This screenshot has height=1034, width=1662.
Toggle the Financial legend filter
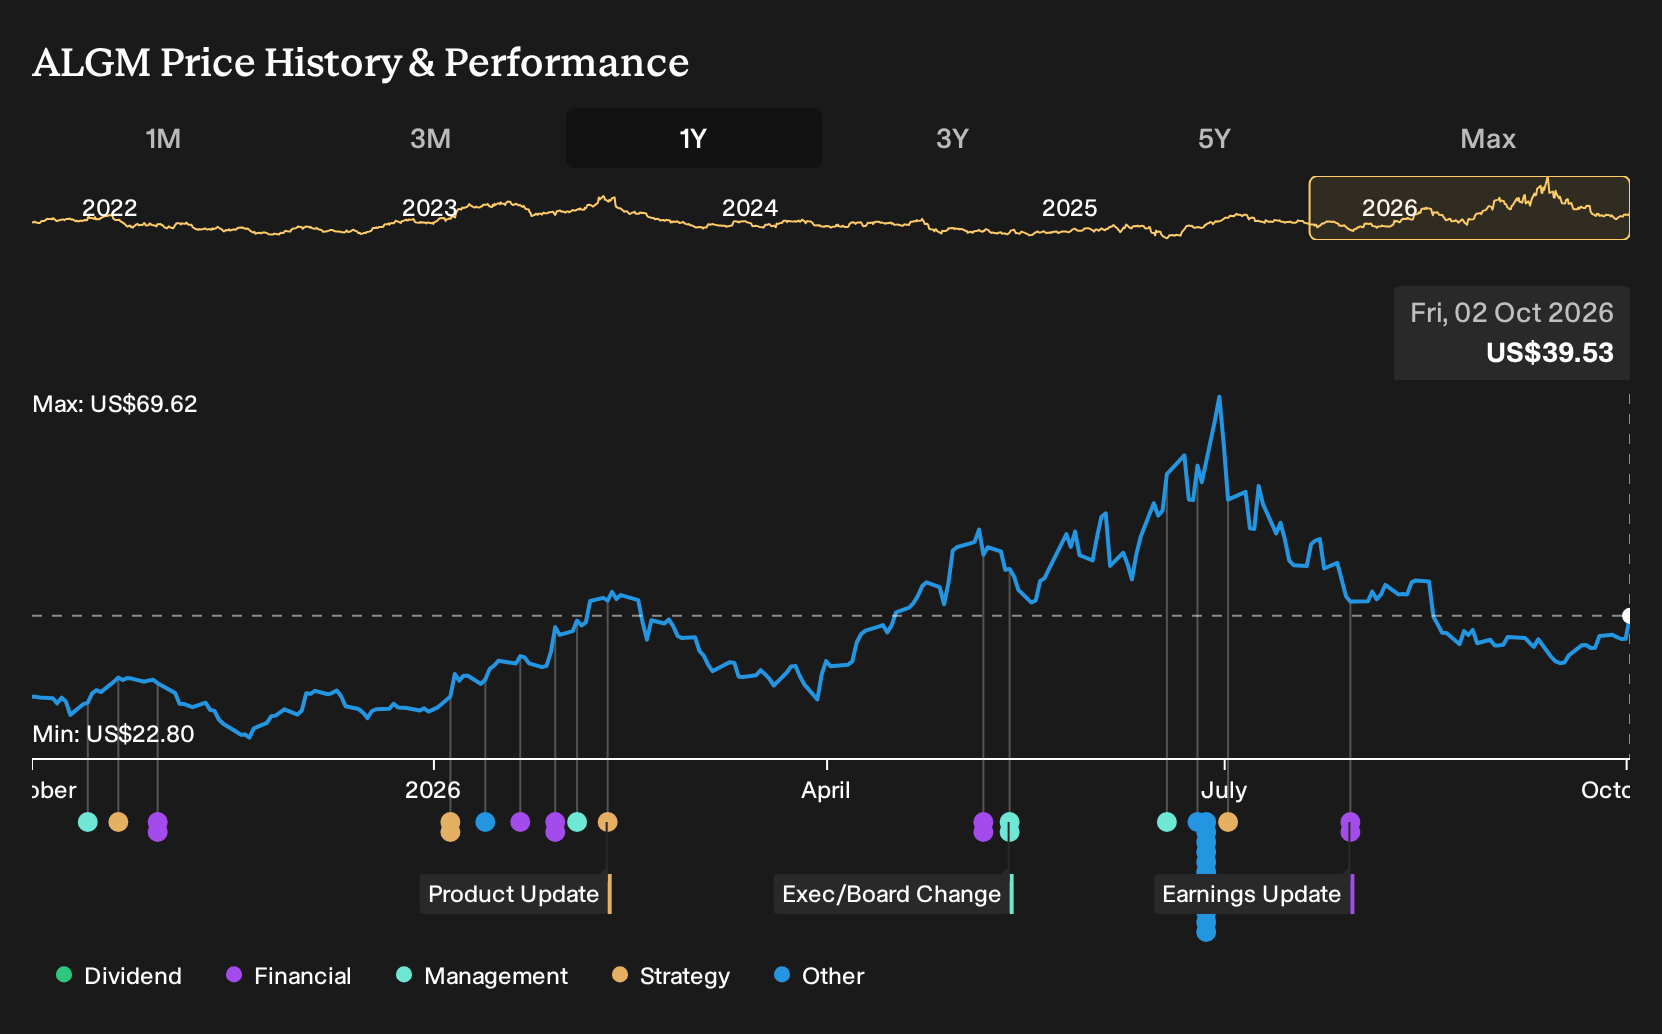click(288, 976)
